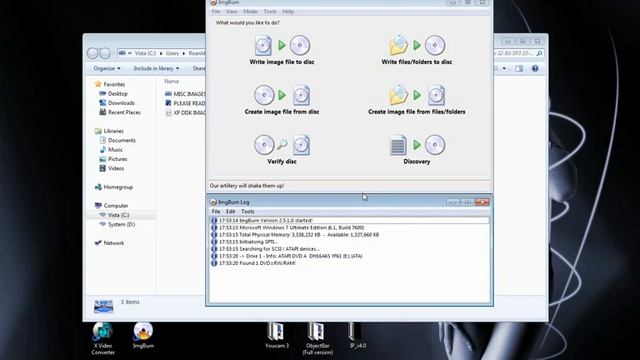Toggle Explorer preview pane button
Screen dimensions: 640x360
(519, 69)
